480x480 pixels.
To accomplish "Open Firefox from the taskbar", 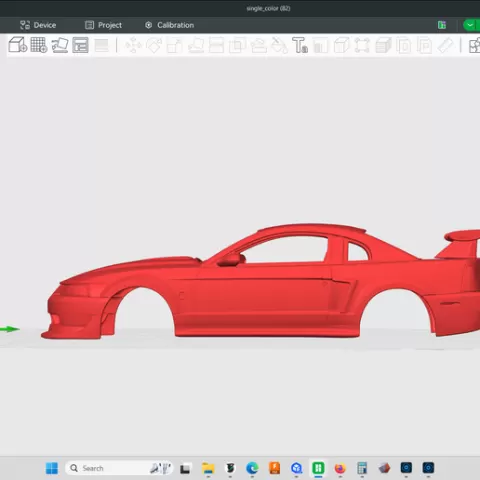I will coord(340,468).
